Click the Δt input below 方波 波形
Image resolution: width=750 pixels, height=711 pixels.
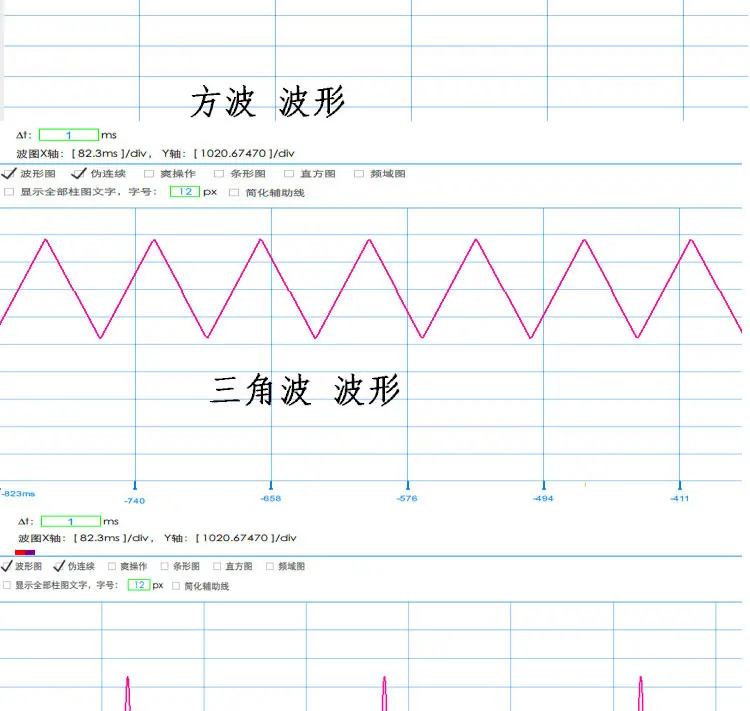[69, 135]
